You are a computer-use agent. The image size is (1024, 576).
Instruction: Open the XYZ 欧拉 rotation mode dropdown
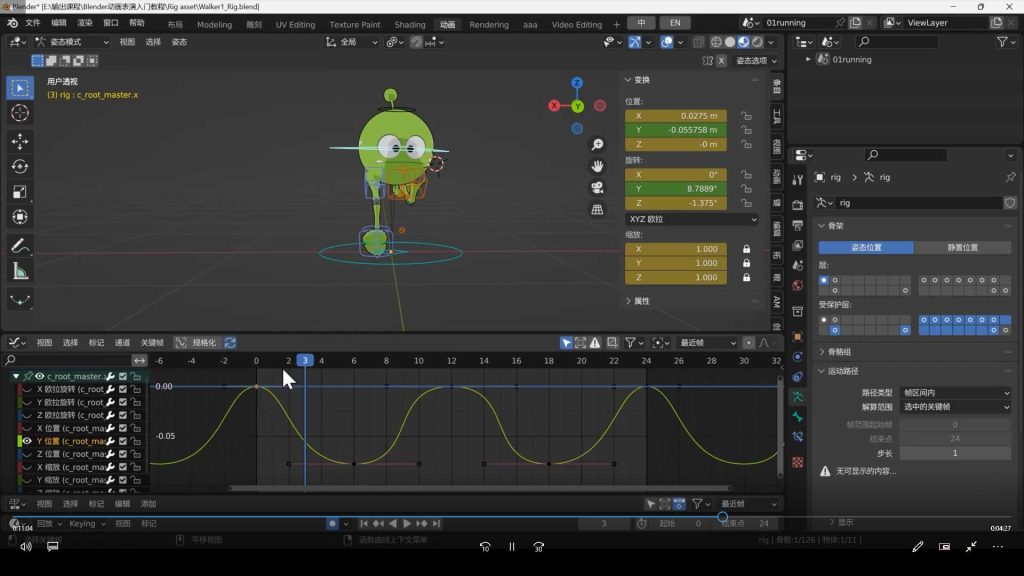click(x=691, y=219)
